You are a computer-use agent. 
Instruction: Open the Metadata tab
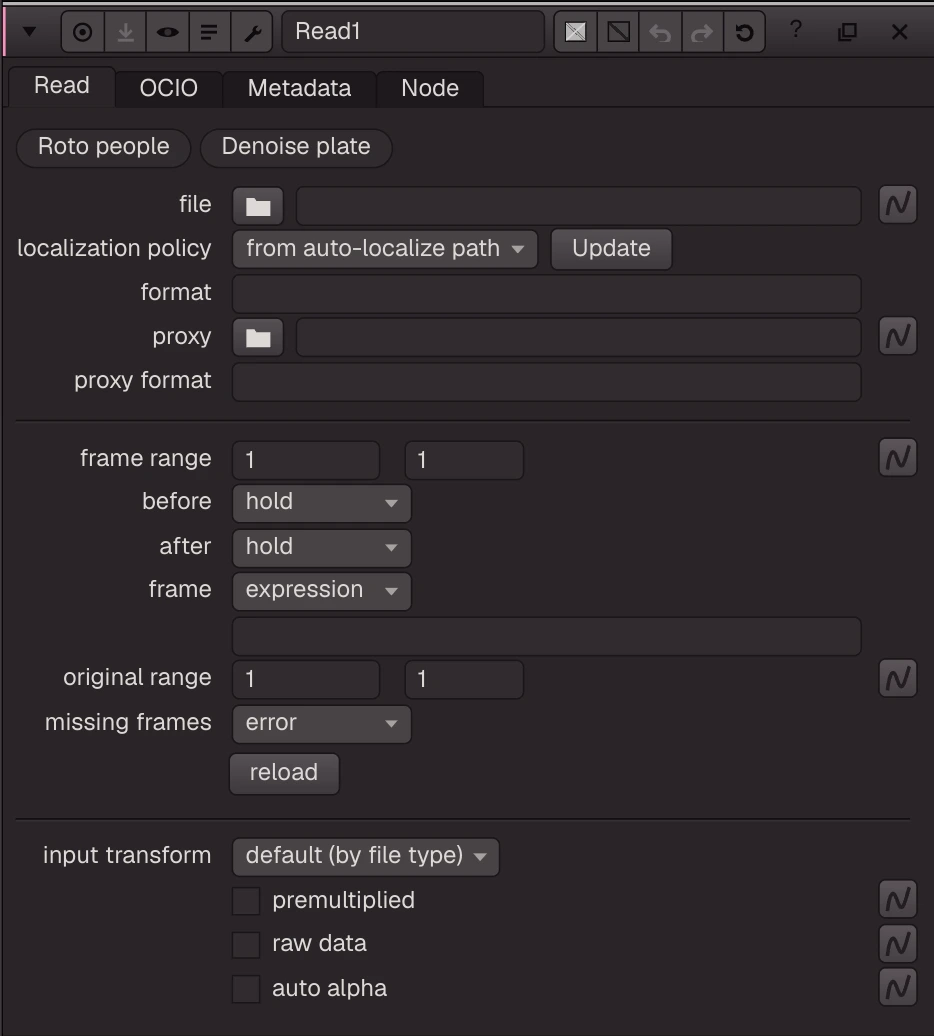[299, 88]
